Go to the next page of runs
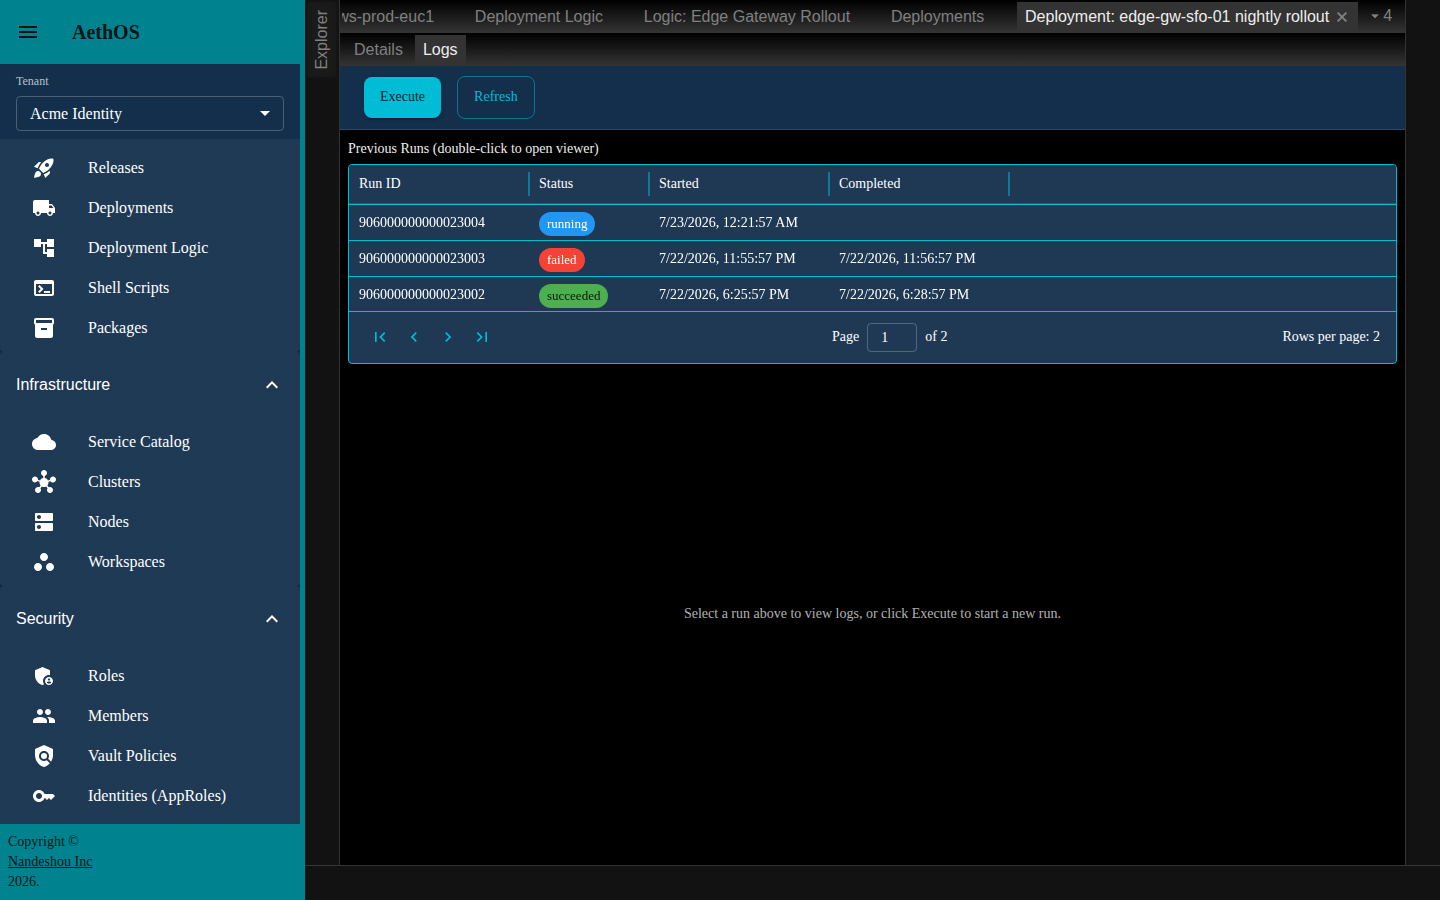The image size is (1440, 900). 448,337
